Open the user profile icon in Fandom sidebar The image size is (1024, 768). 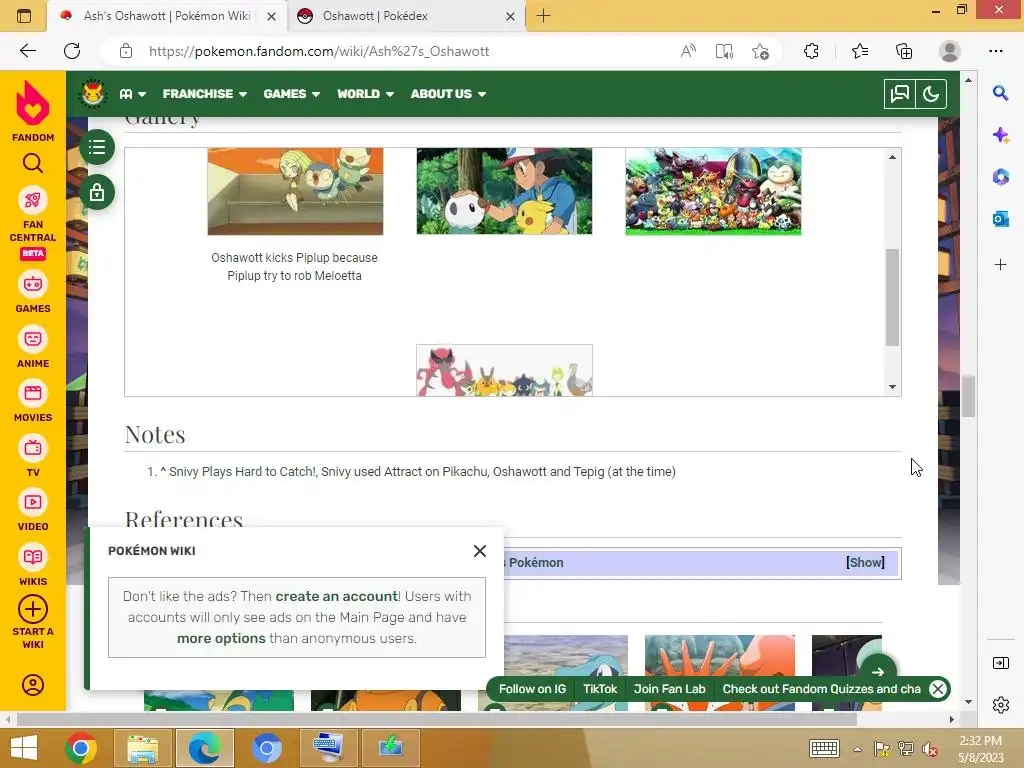point(33,685)
